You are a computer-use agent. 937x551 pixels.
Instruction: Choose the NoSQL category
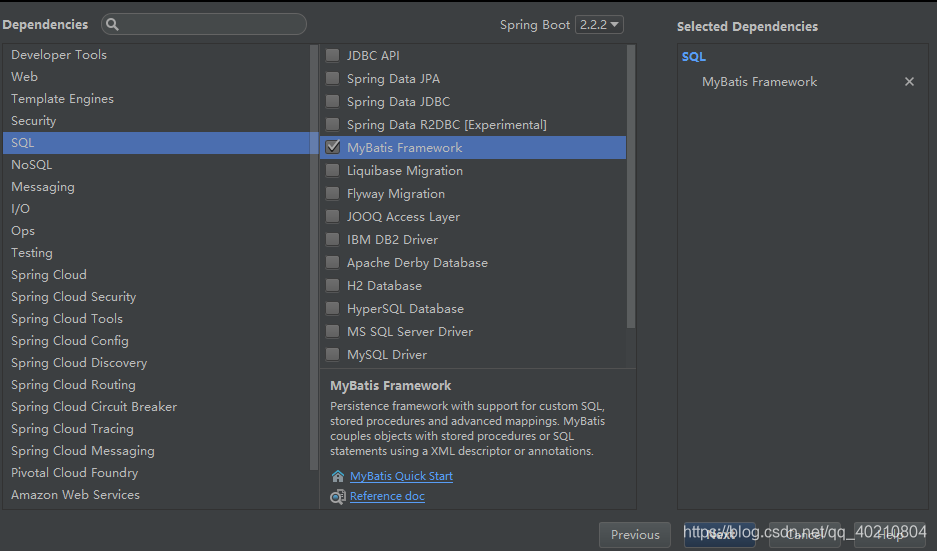[157, 165]
